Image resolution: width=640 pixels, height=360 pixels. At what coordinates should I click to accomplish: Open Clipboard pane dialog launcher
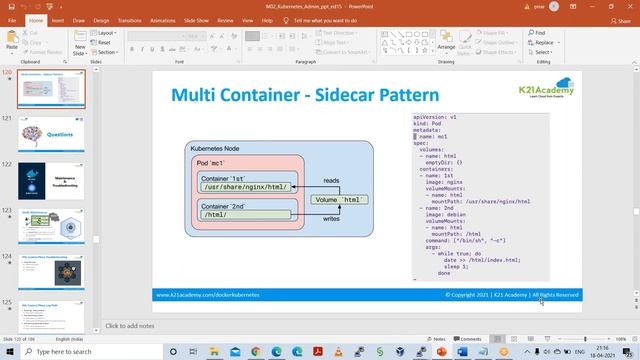65,62
